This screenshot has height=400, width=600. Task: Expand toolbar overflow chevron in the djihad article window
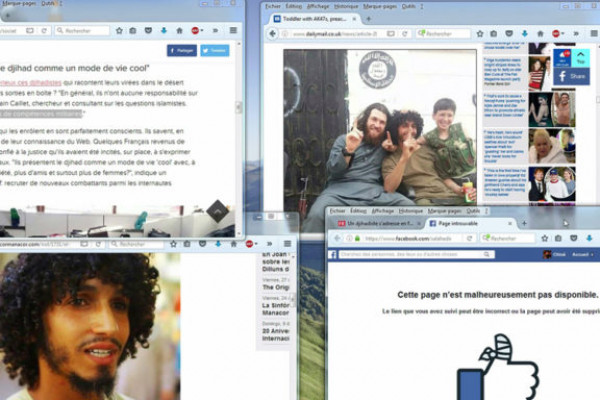[x=217, y=31]
